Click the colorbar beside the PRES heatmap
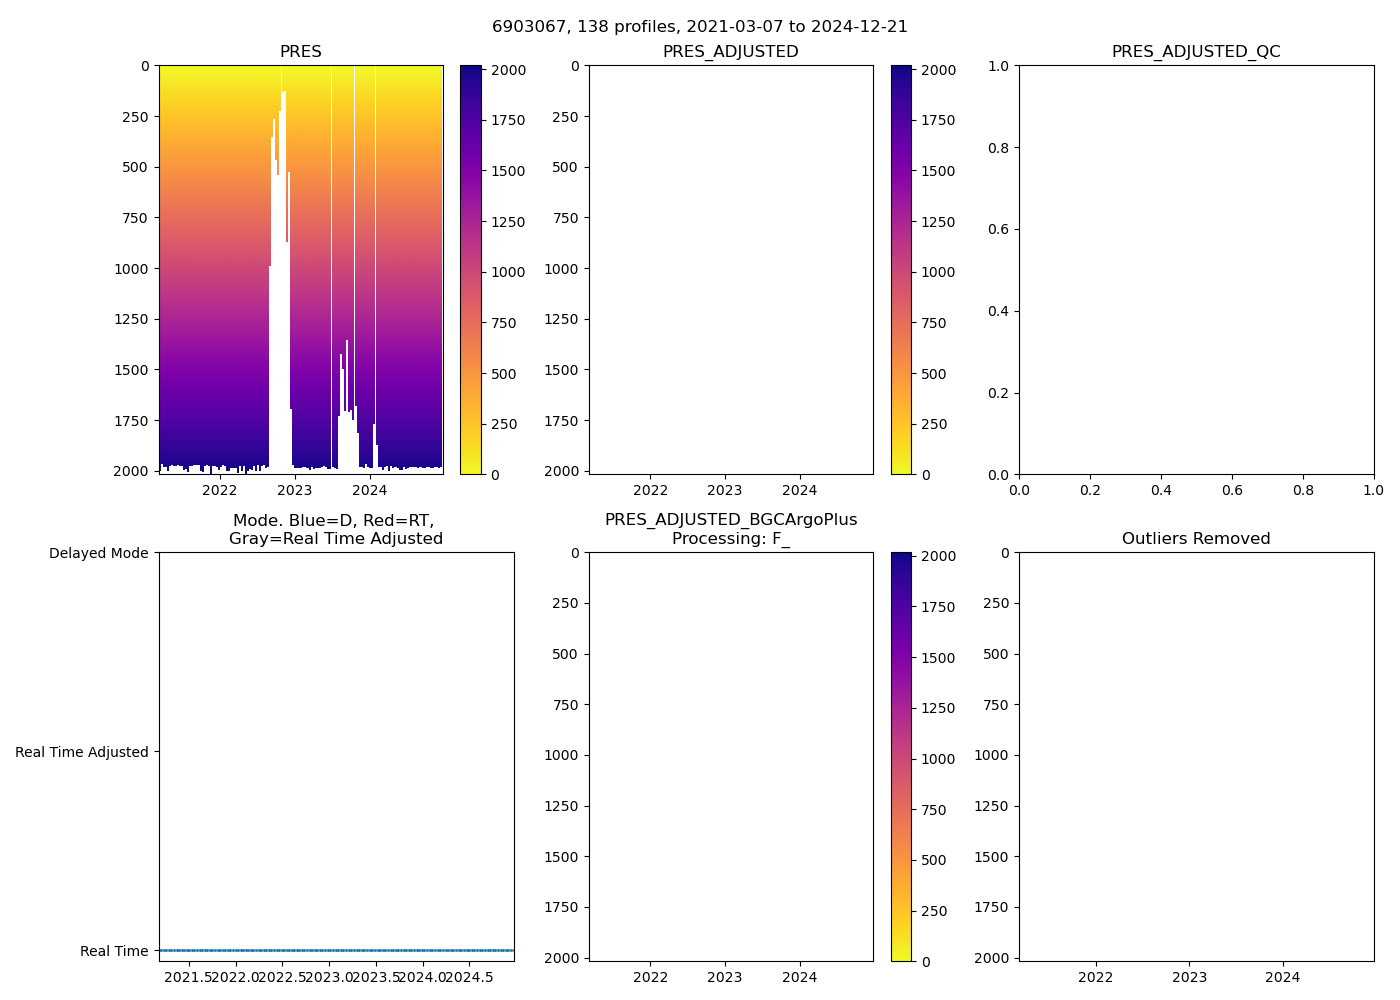 pyautogui.click(x=471, y=270)
